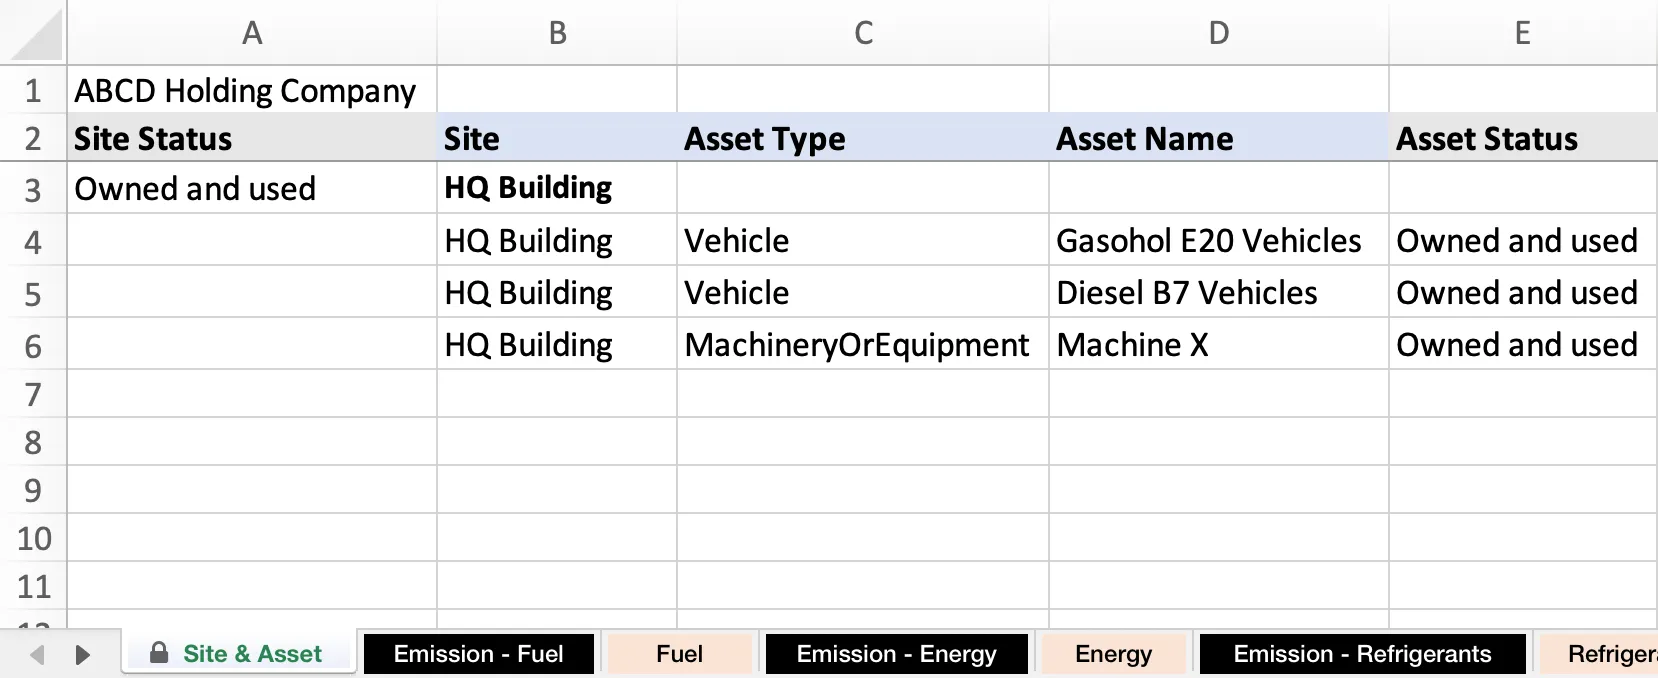Click the MachineryOrEquipment cell
The image size is (1658, 678).
[x=856, y=345]
